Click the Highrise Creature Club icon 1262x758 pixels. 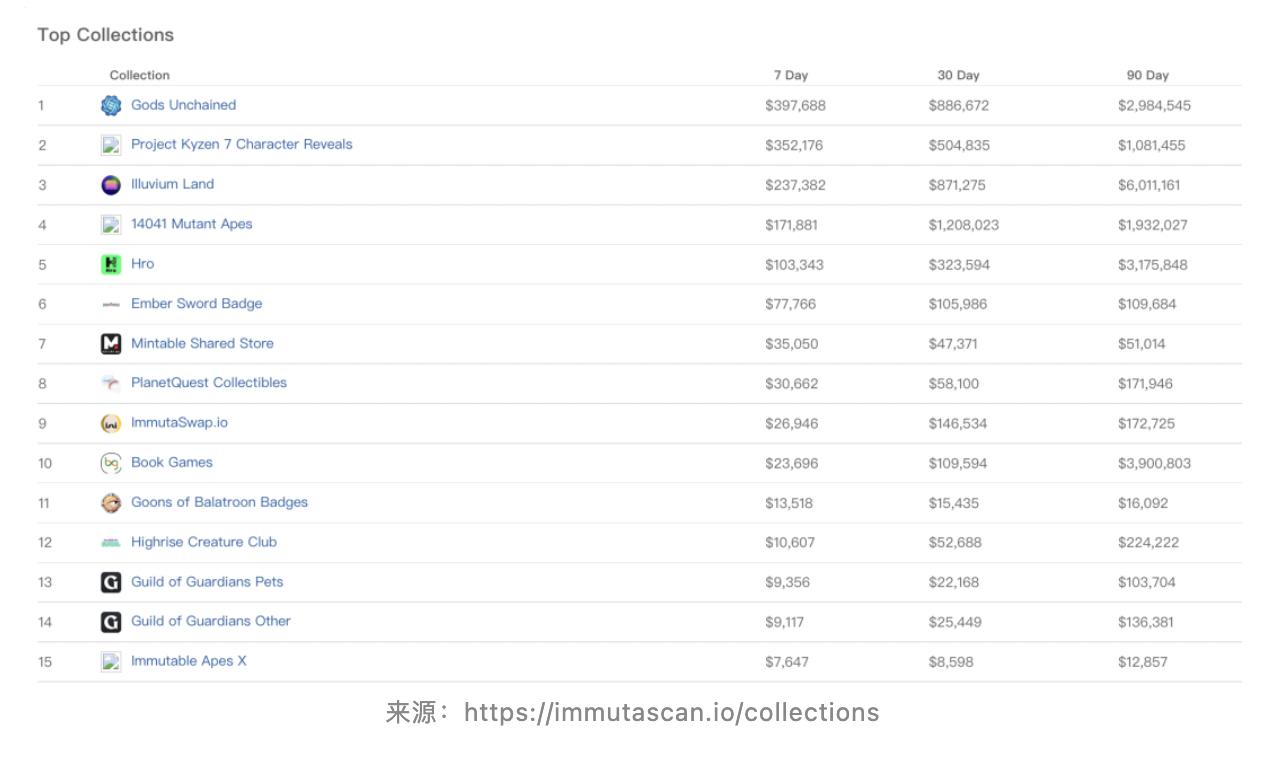tap(111, 542)
